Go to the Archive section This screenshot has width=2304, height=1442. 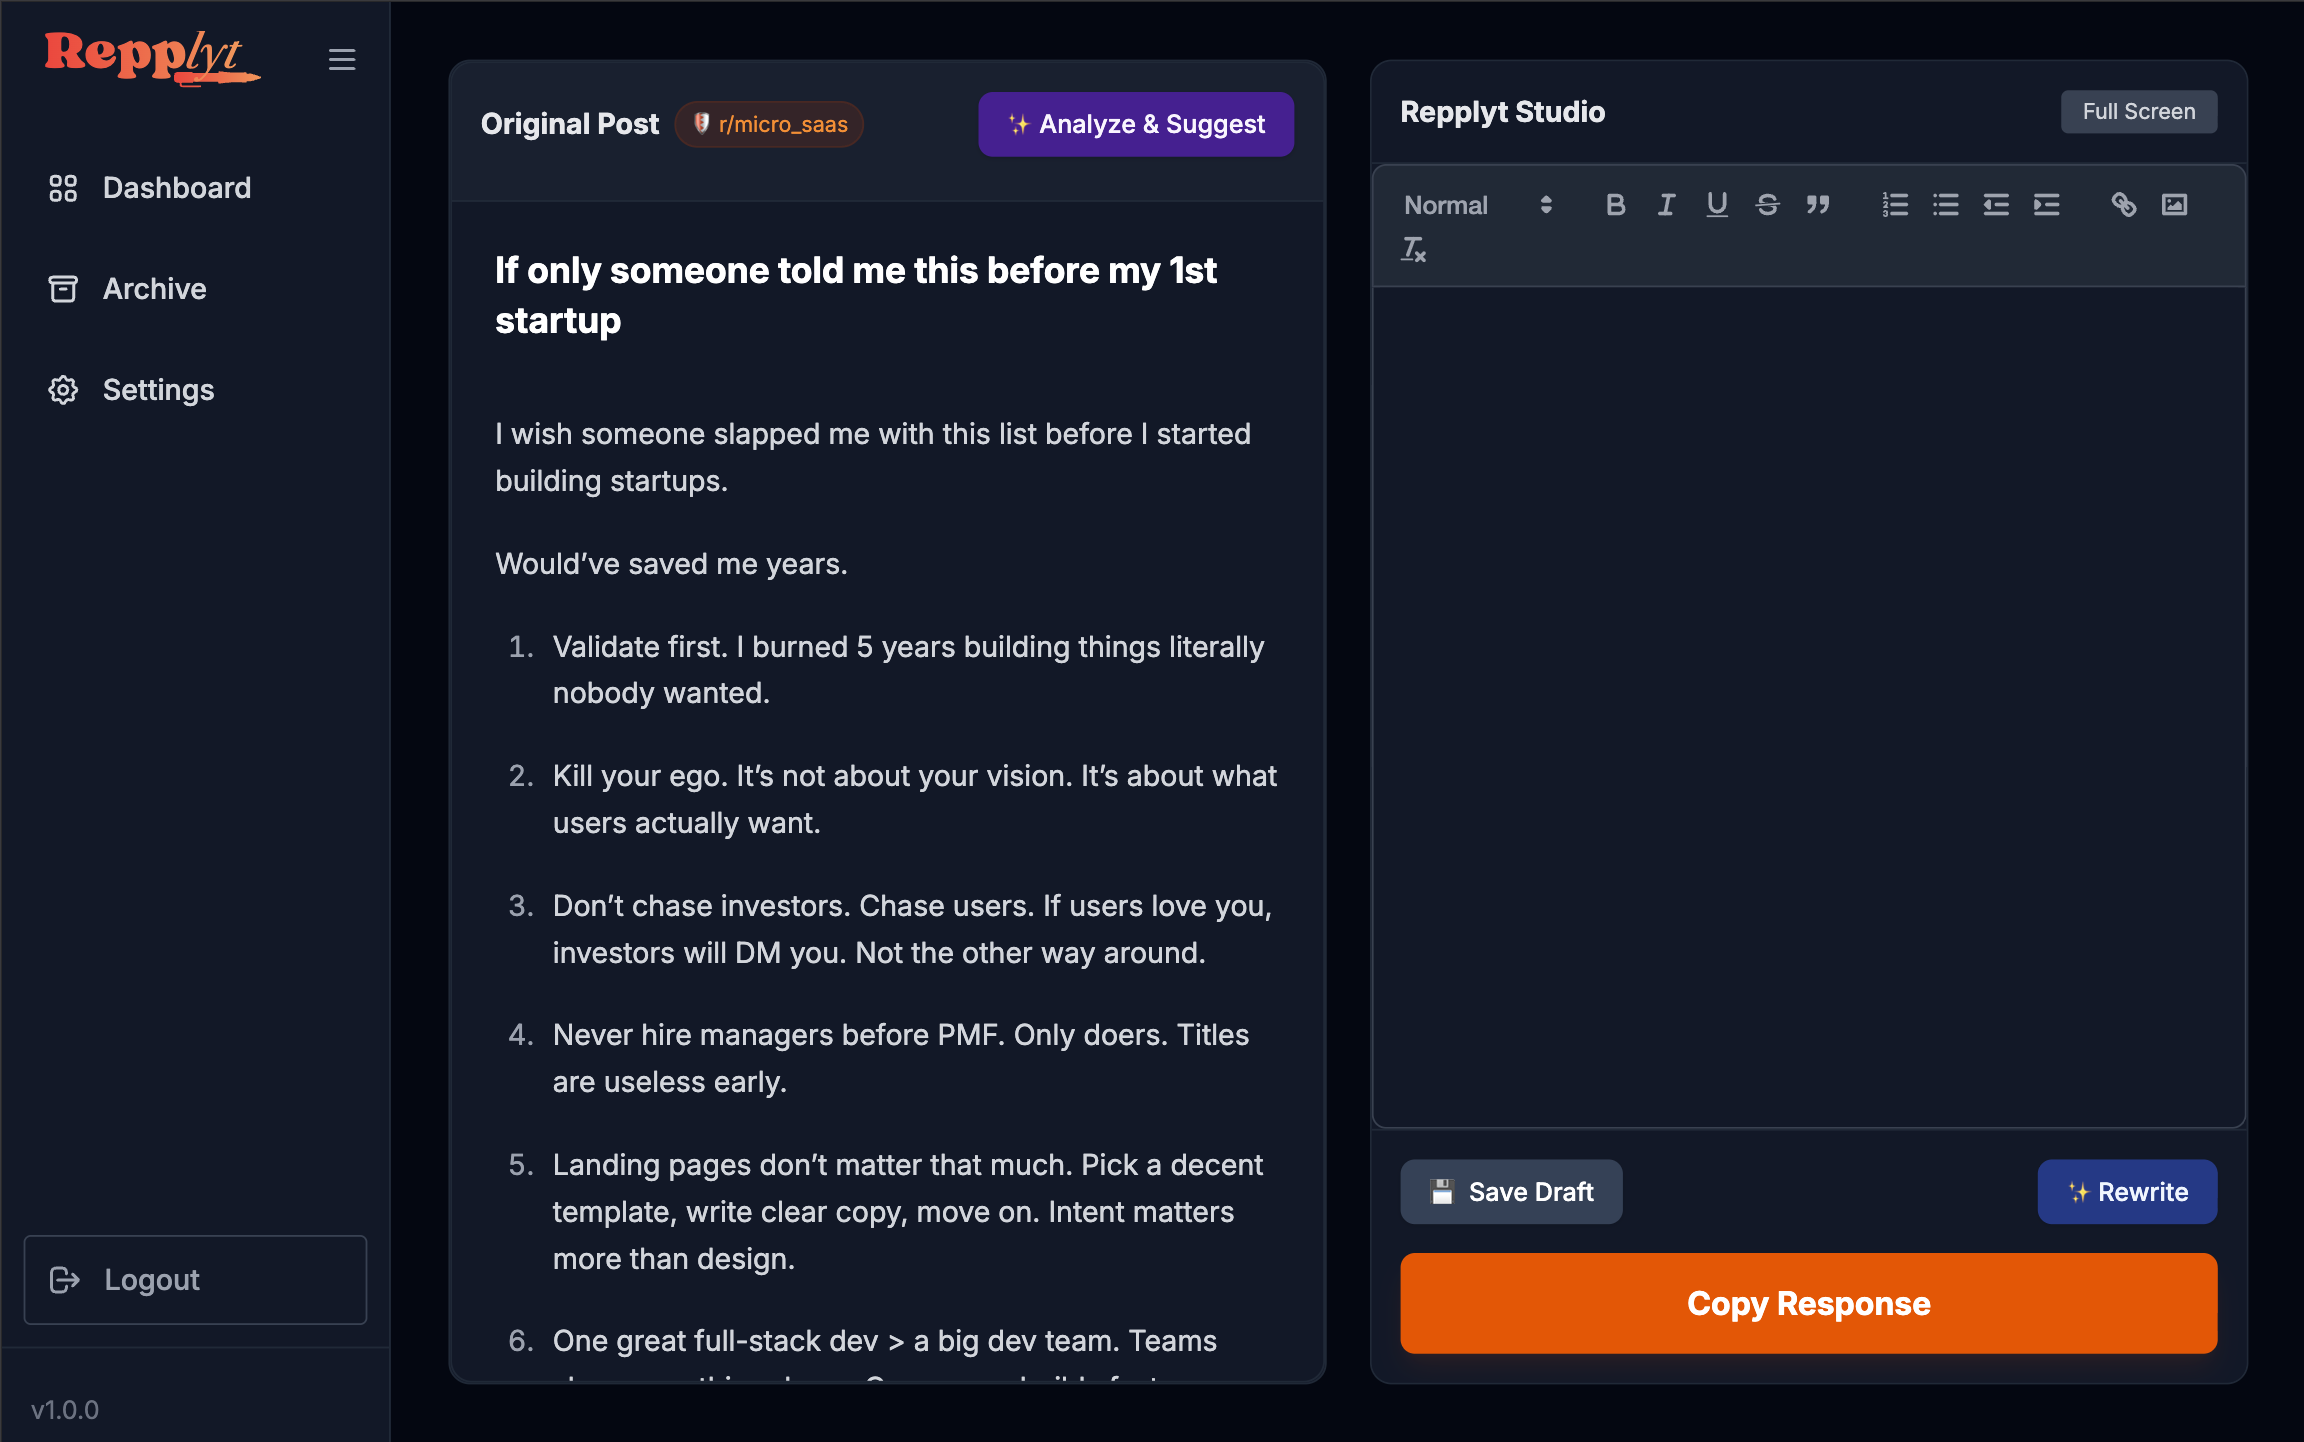coord(154,289)
